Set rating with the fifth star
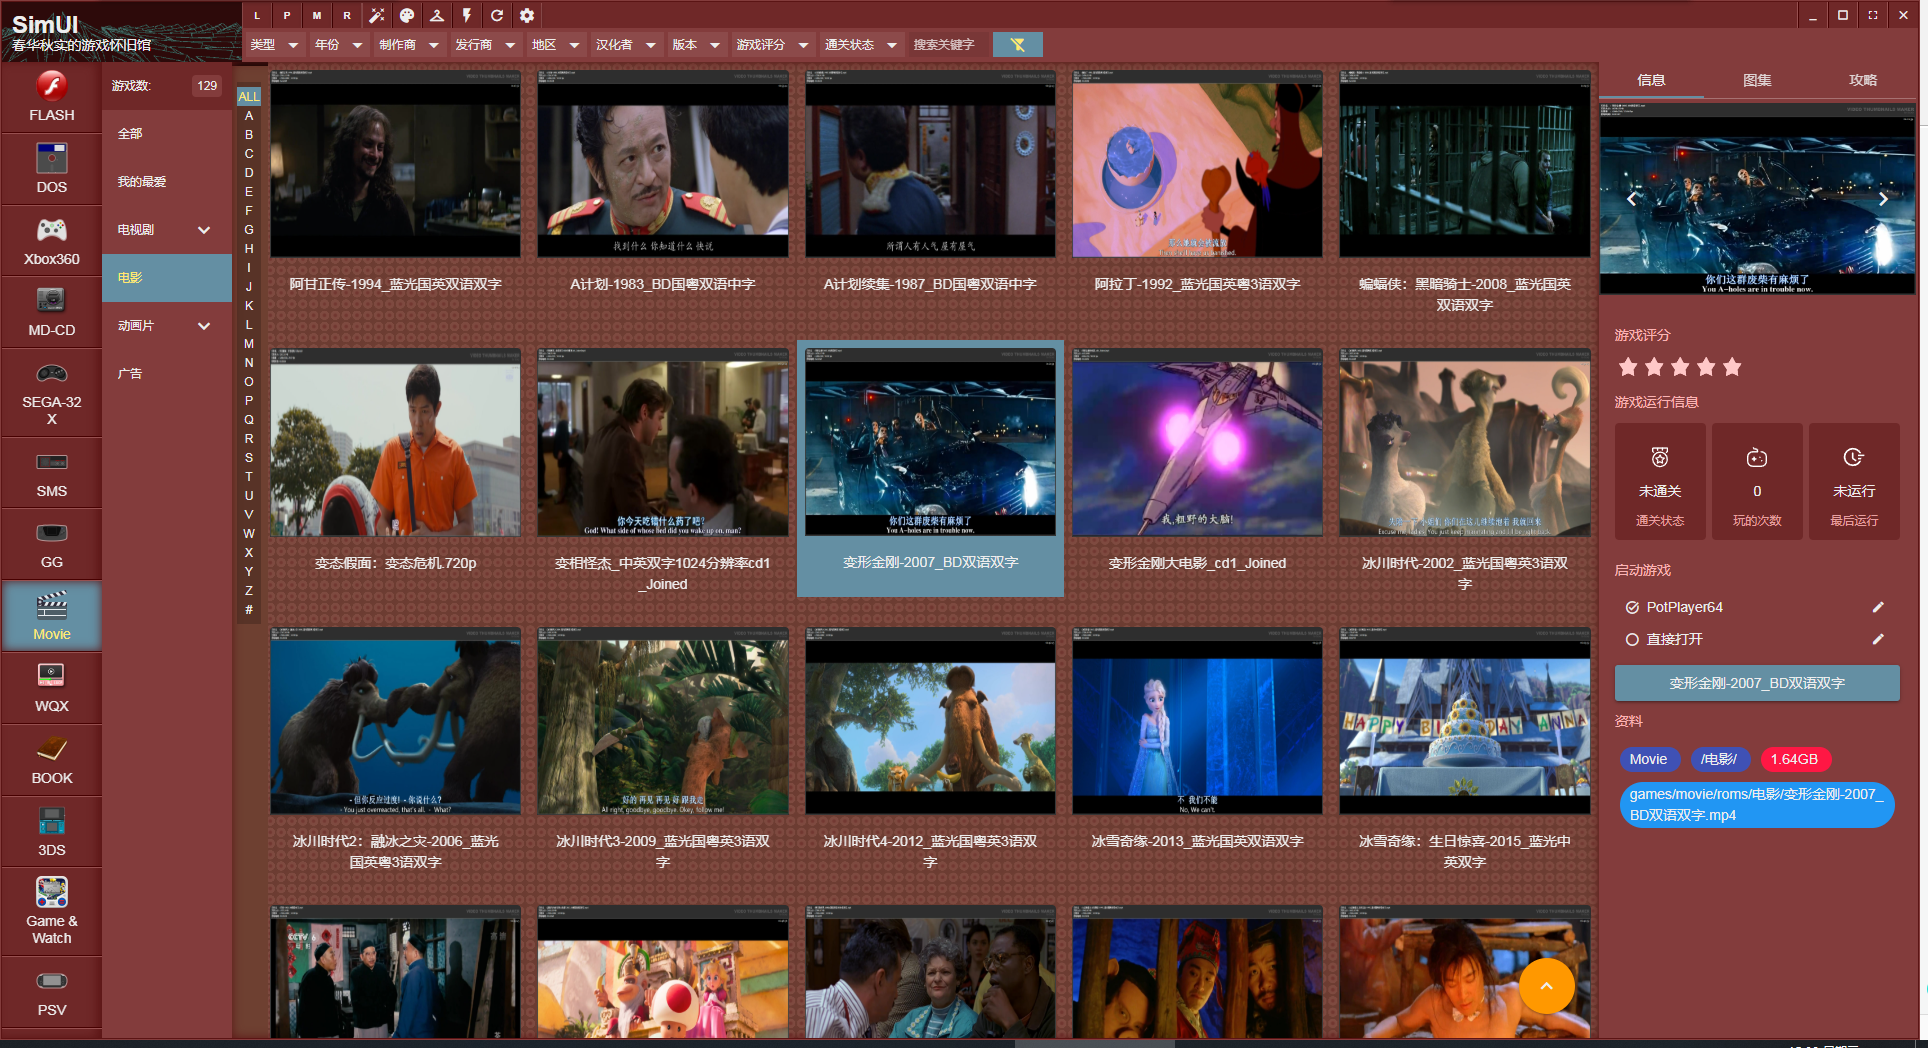Image resolution: width=1928 pixels, height=1048 pixels. tap(1732, 367)
